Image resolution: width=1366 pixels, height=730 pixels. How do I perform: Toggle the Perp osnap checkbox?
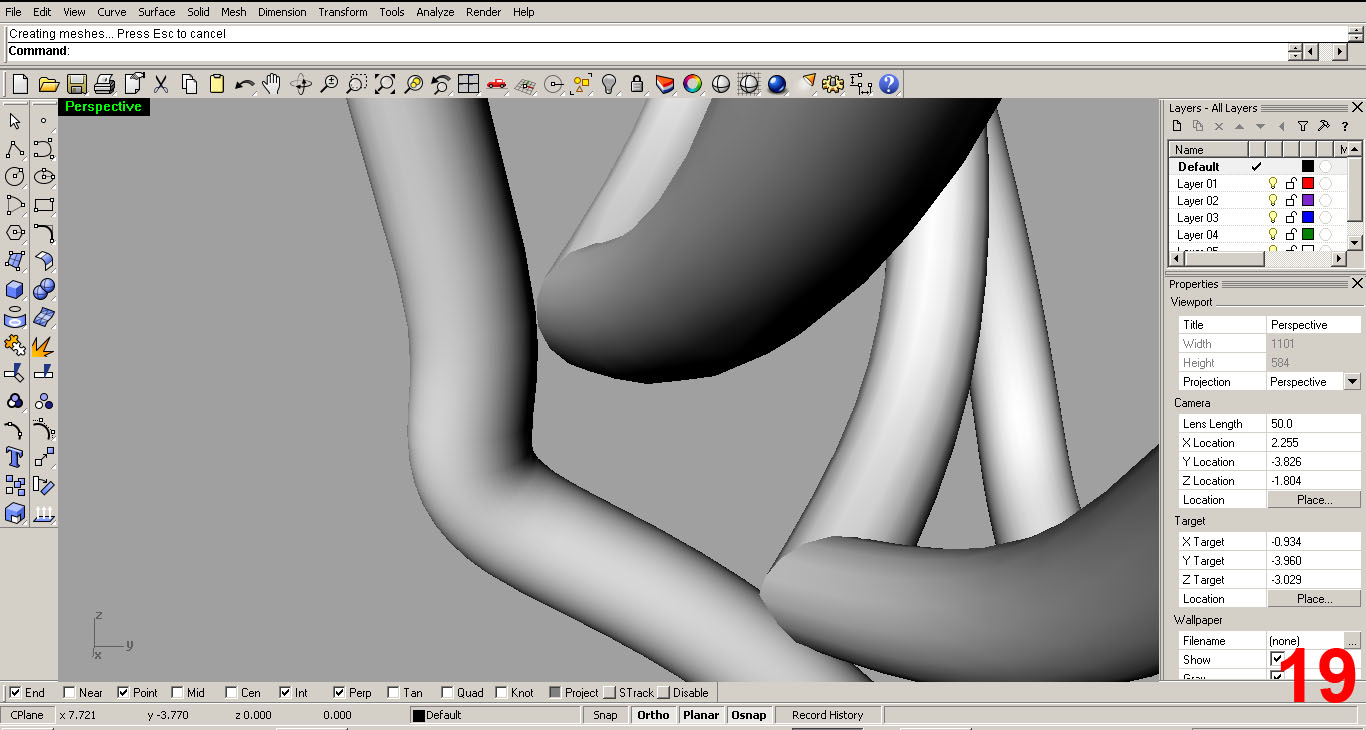click(x=339, y=692)
